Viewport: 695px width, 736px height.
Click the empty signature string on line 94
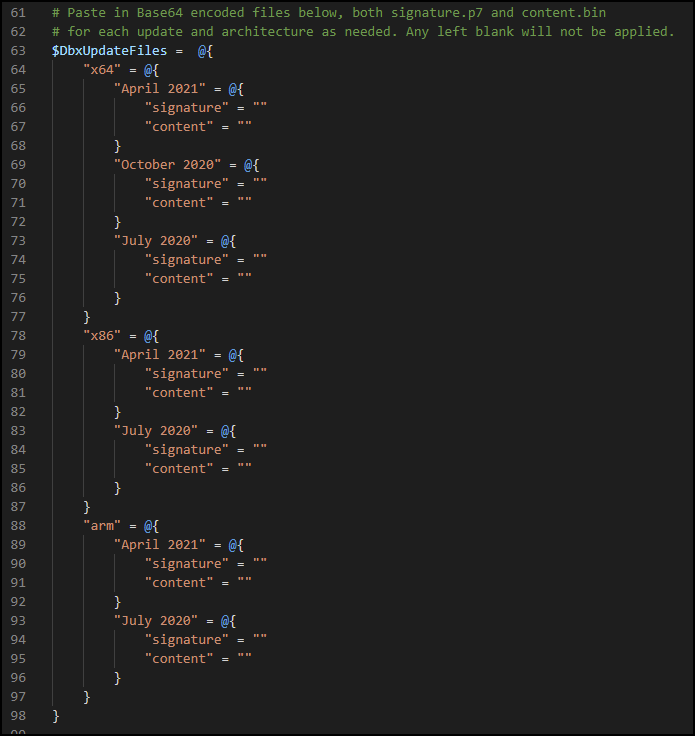click(x=259, y=640)
